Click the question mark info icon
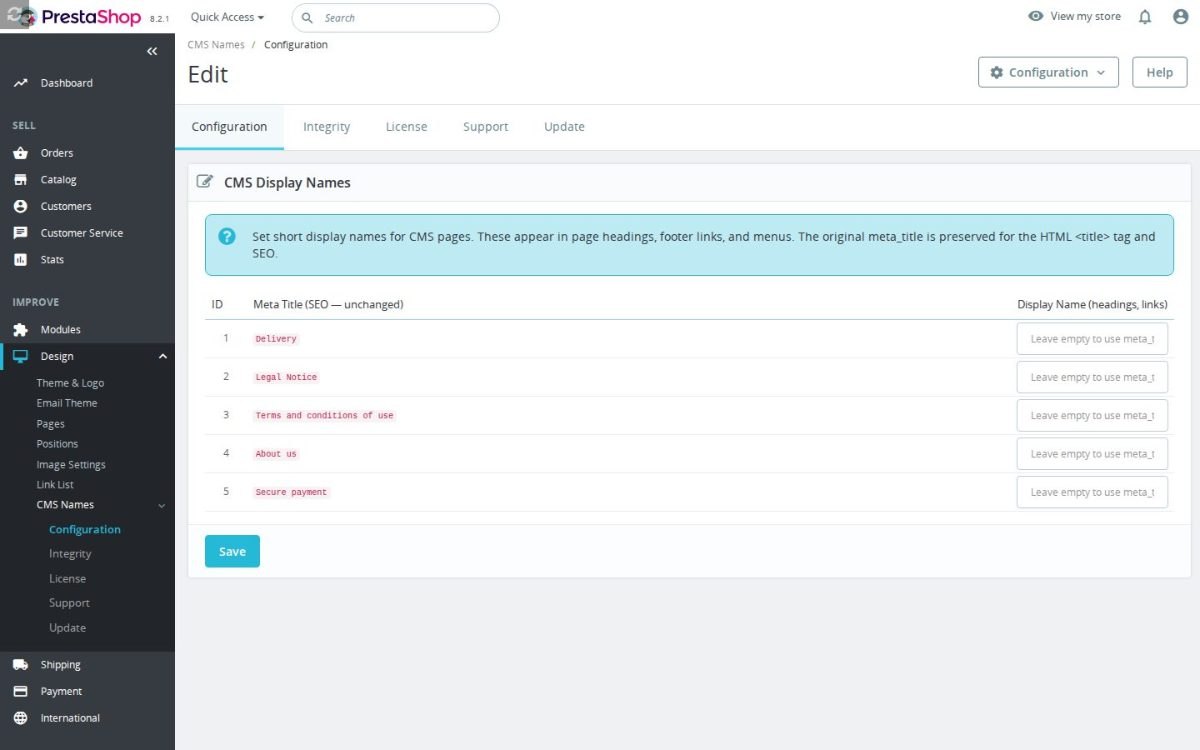This screenshot has width=1200, height=750. pos(227,237)
